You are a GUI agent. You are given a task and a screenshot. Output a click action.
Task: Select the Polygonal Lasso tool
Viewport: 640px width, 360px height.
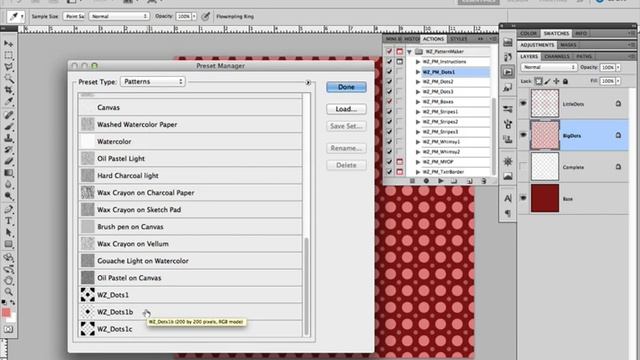(x=8, y=67)
